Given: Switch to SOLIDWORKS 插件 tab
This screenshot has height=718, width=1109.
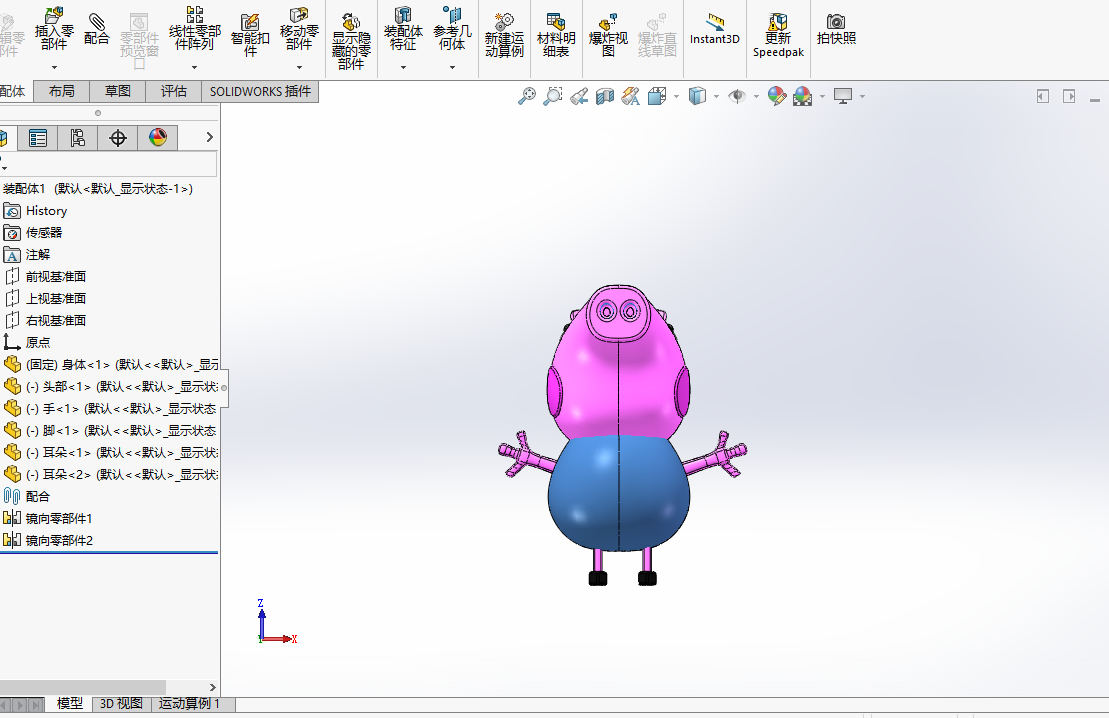Looking at the screenshot, I should (260, 91).
